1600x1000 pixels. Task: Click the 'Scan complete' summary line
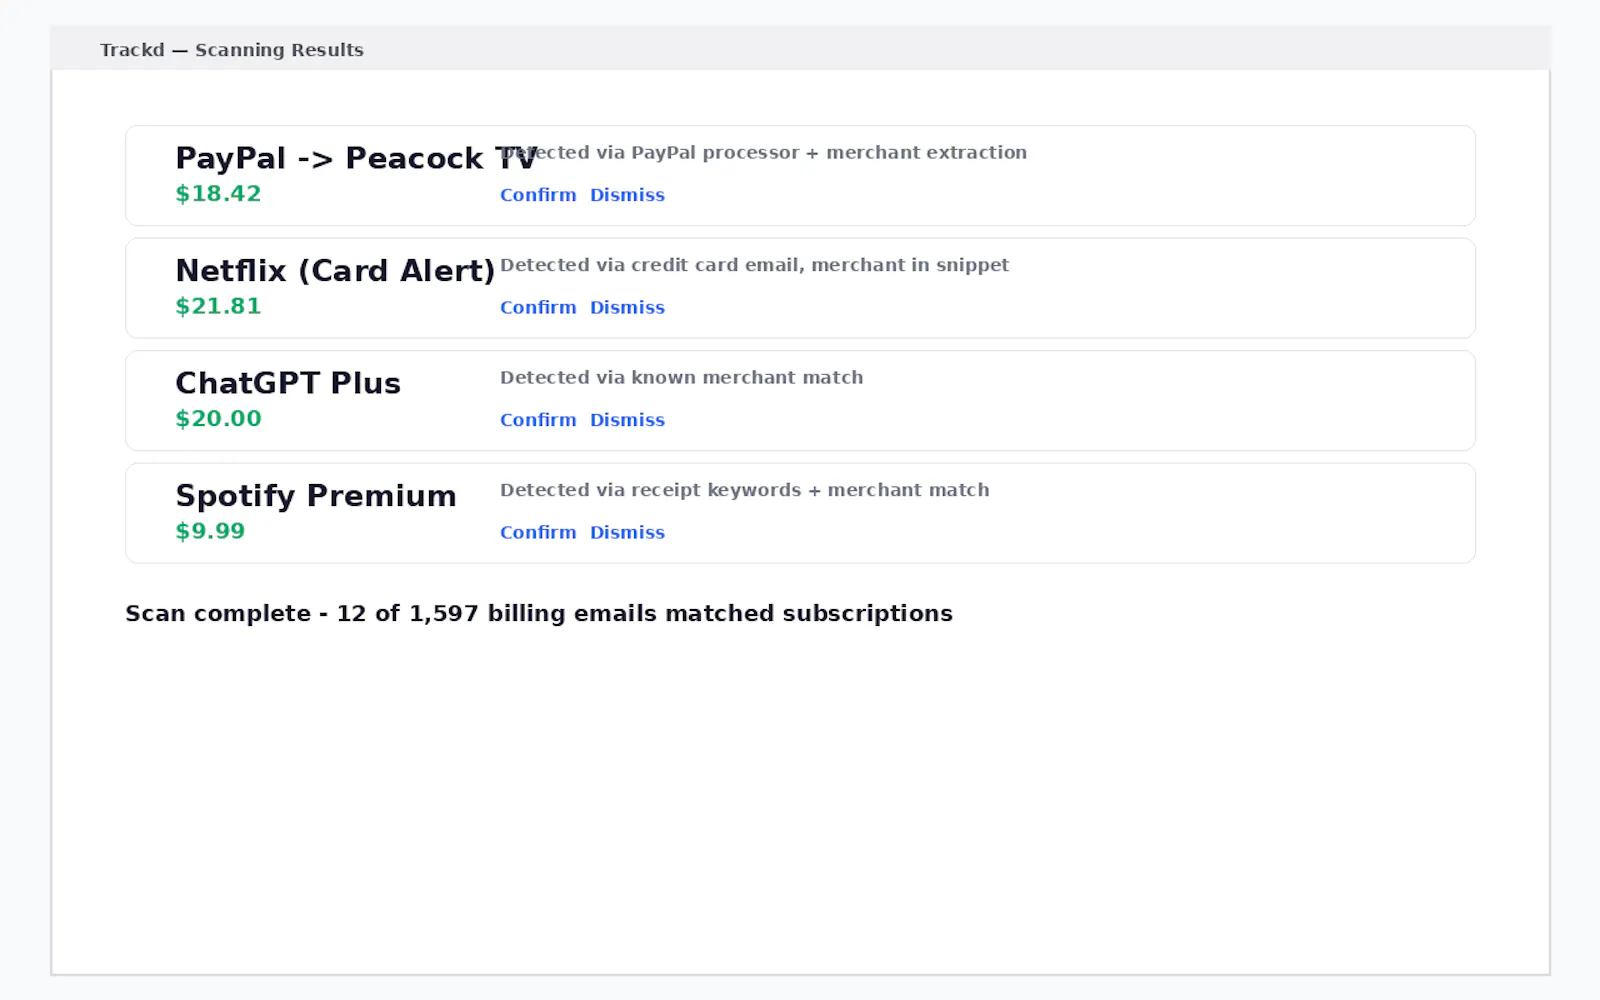coord(539,614)
